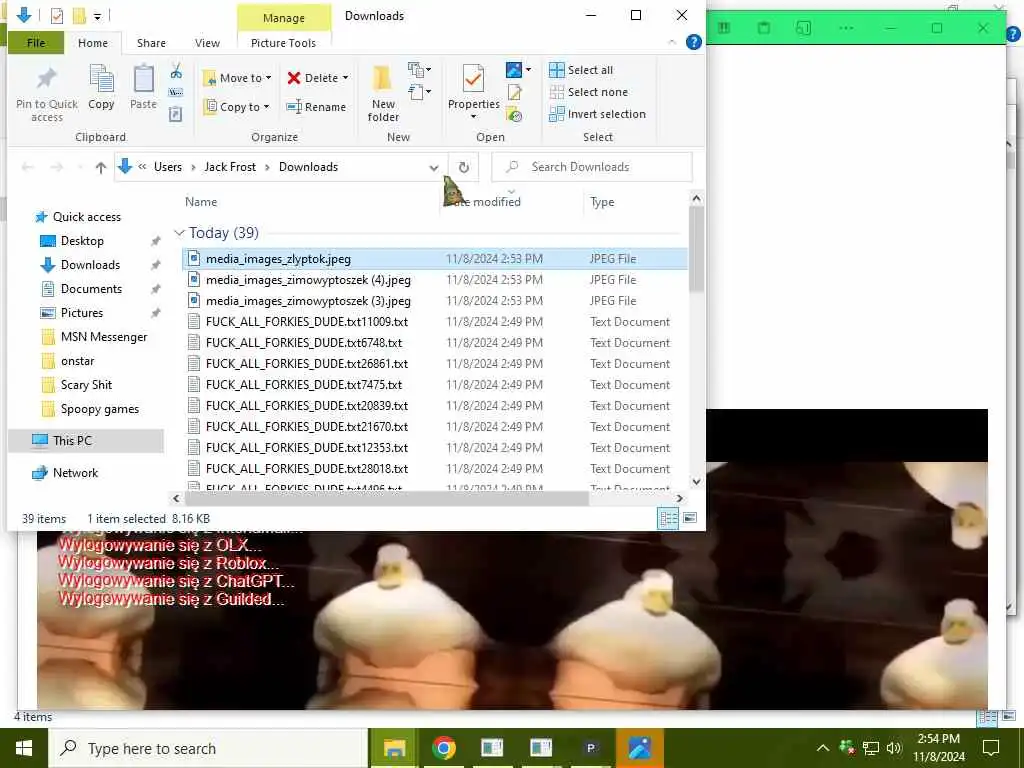Viewport: 1024px width, 768px height.
Task: Click the vertical scrollbar down arrow
Action: [696, 482]
